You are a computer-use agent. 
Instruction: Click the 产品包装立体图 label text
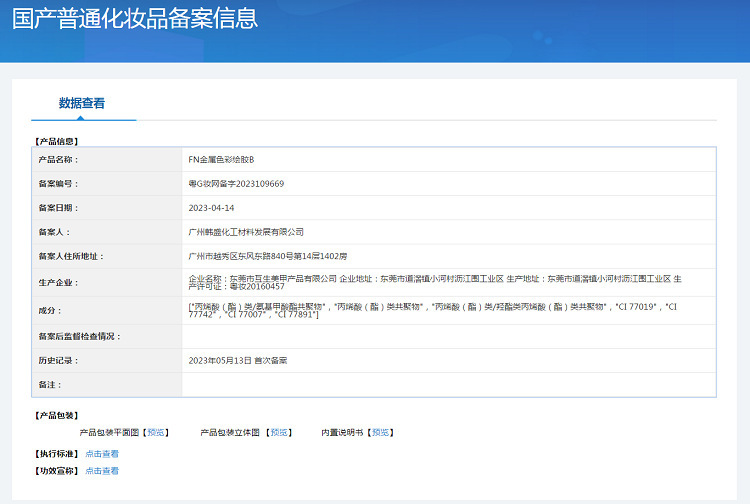(x=230, y=432)
